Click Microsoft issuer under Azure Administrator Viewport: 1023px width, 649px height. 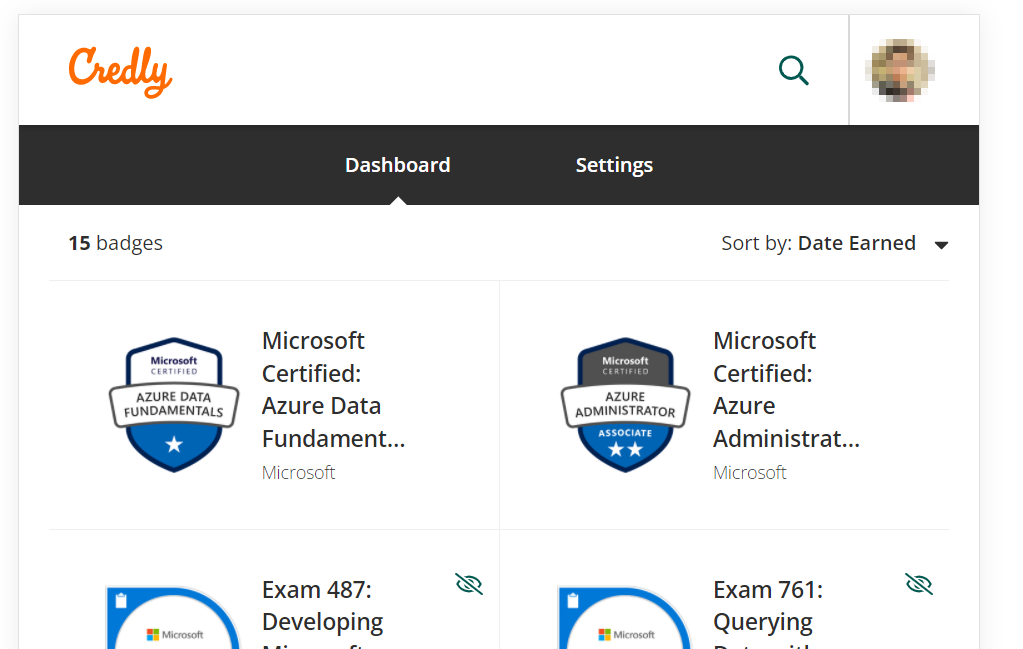[750, 472]
